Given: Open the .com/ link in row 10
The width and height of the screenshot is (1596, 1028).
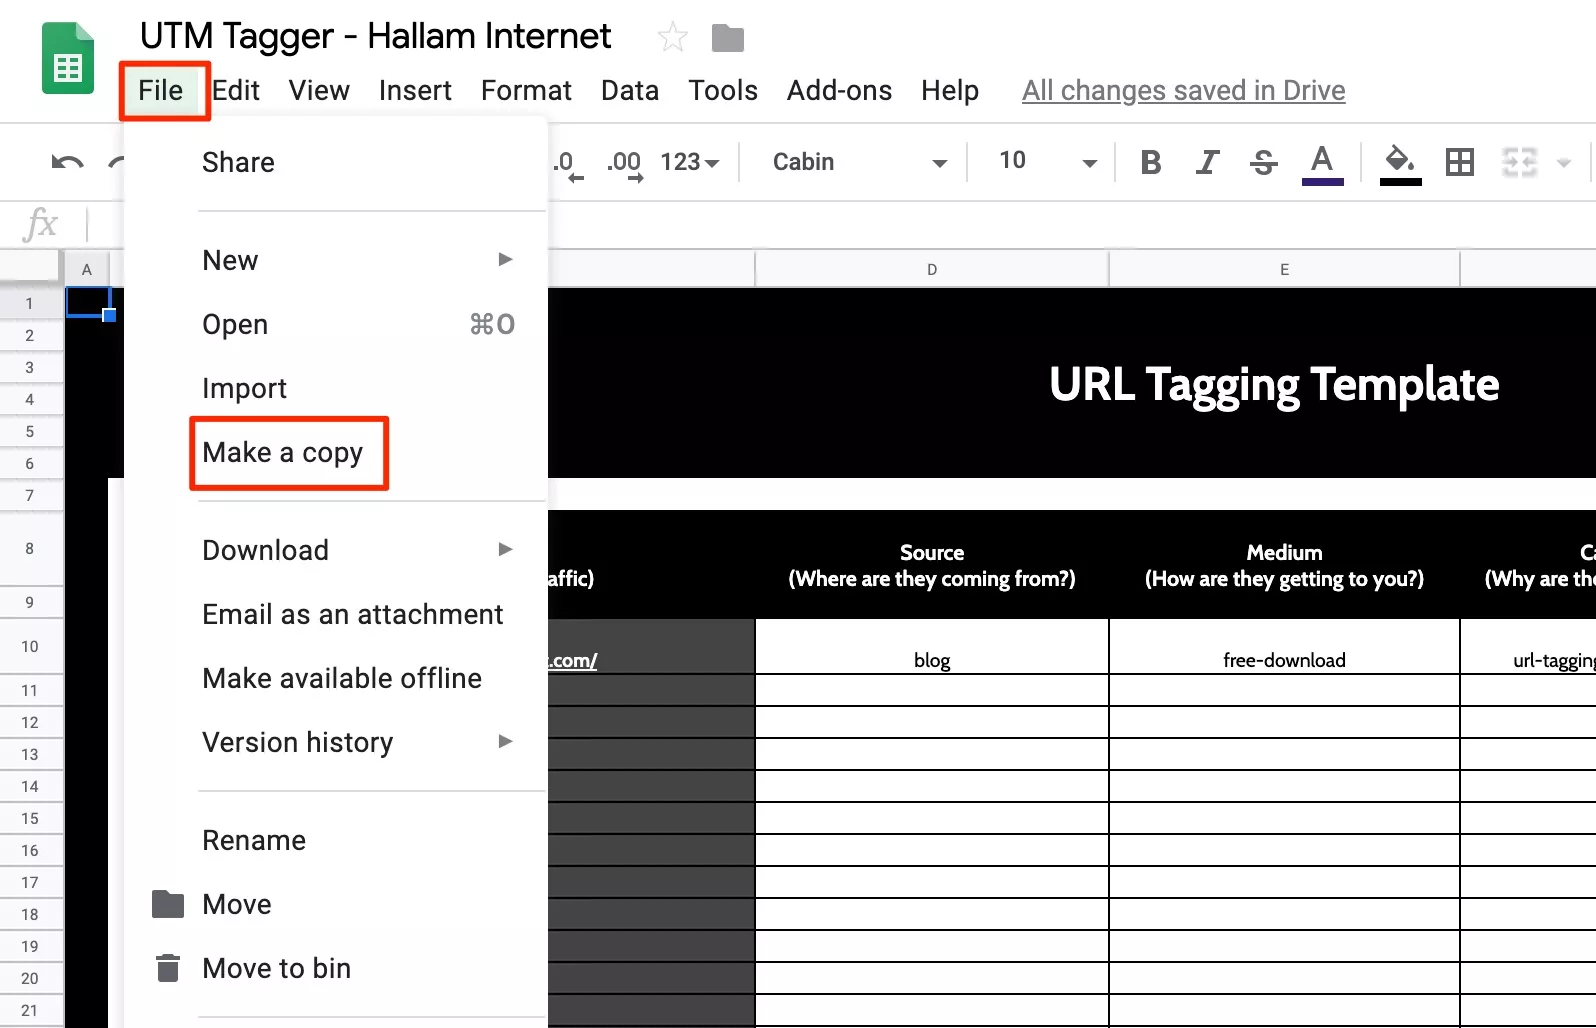Looking at the screenshot, I should pyautogui.click(x=573, y=660).
